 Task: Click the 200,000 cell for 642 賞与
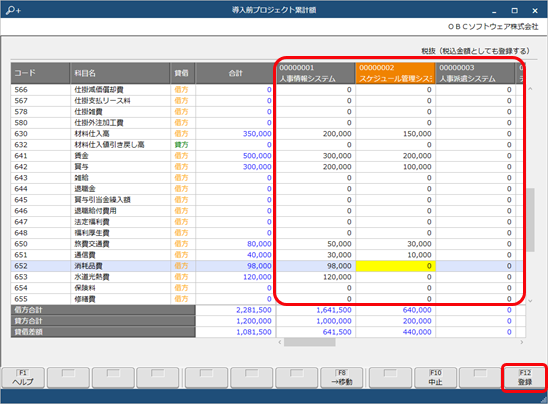(316, 167)
